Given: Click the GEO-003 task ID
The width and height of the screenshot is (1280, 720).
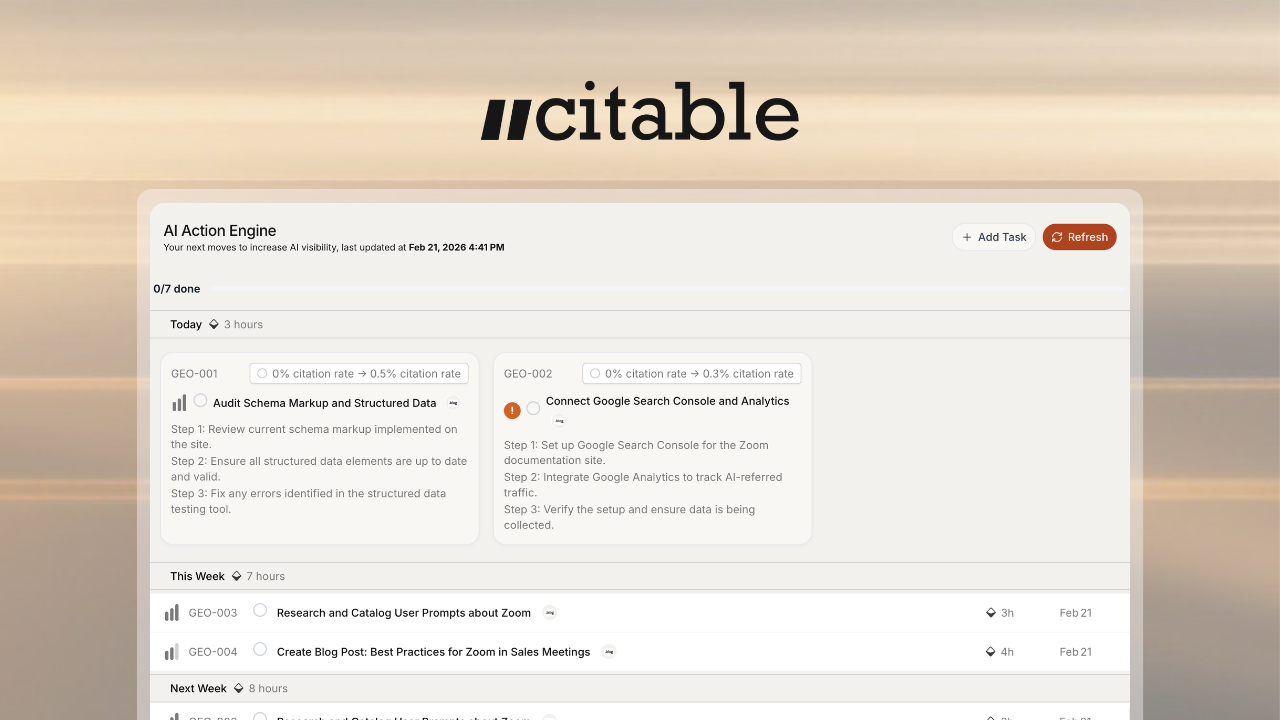Looking at the screenshot, I should 213,613.
